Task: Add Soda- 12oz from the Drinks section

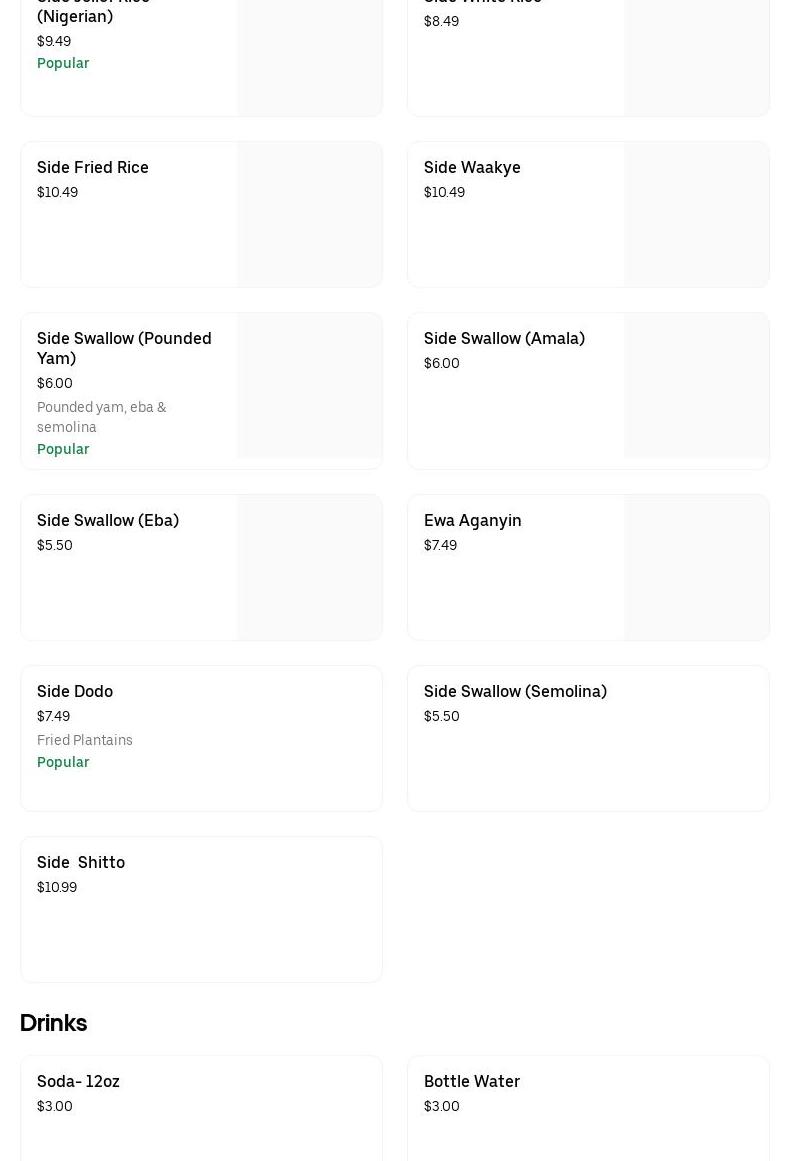Action: (x=78, y=1082)
